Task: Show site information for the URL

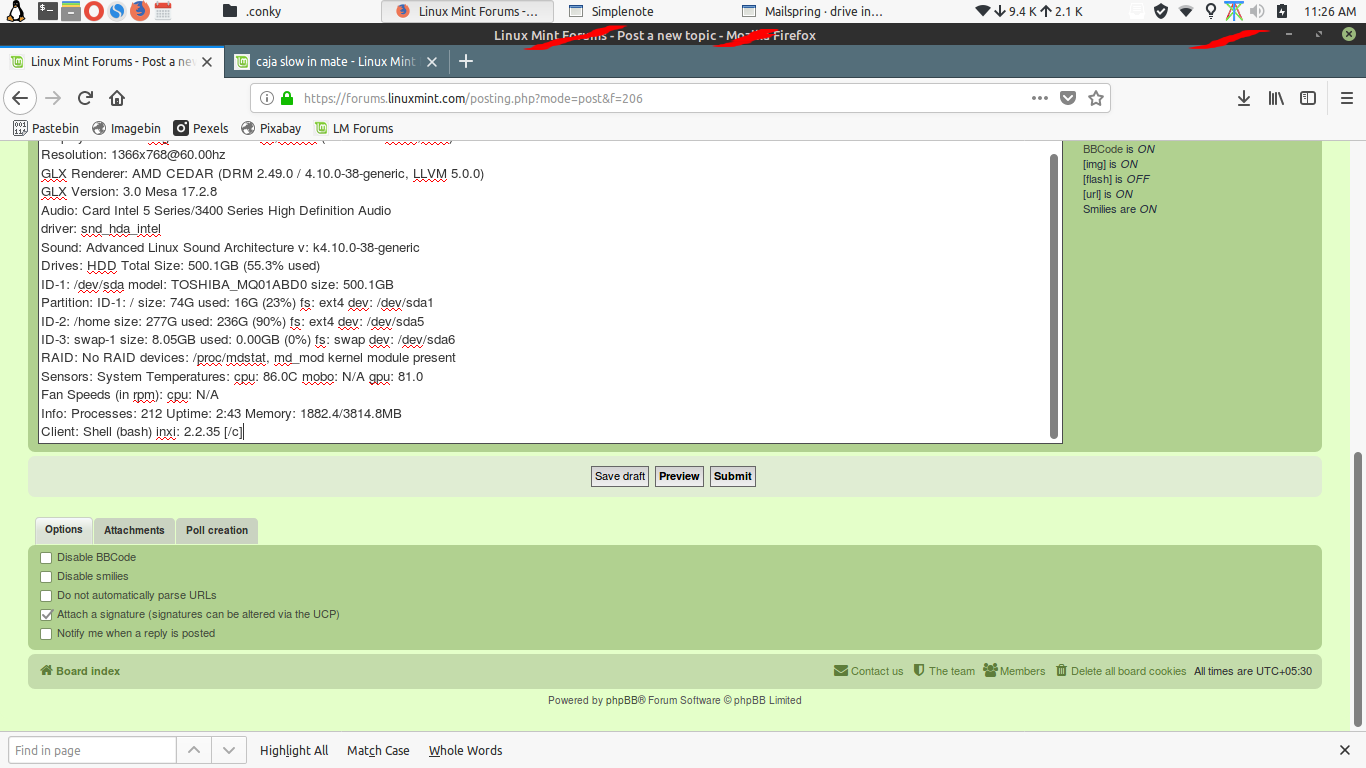Action: [x=266, y=98]
